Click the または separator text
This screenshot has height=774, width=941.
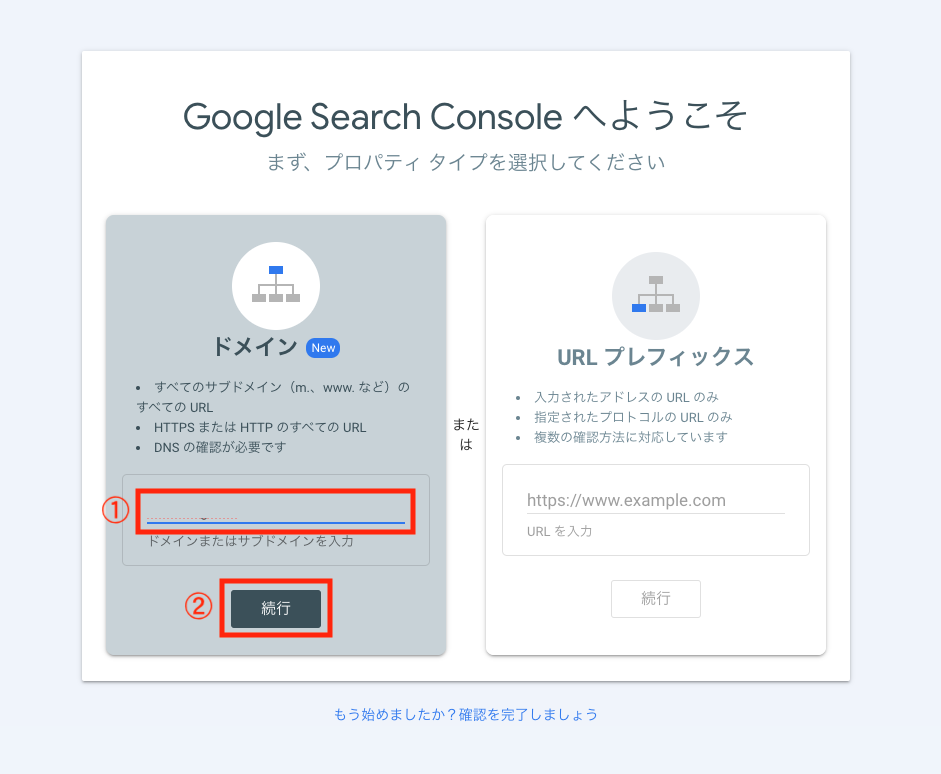click(x=466, y=434)
